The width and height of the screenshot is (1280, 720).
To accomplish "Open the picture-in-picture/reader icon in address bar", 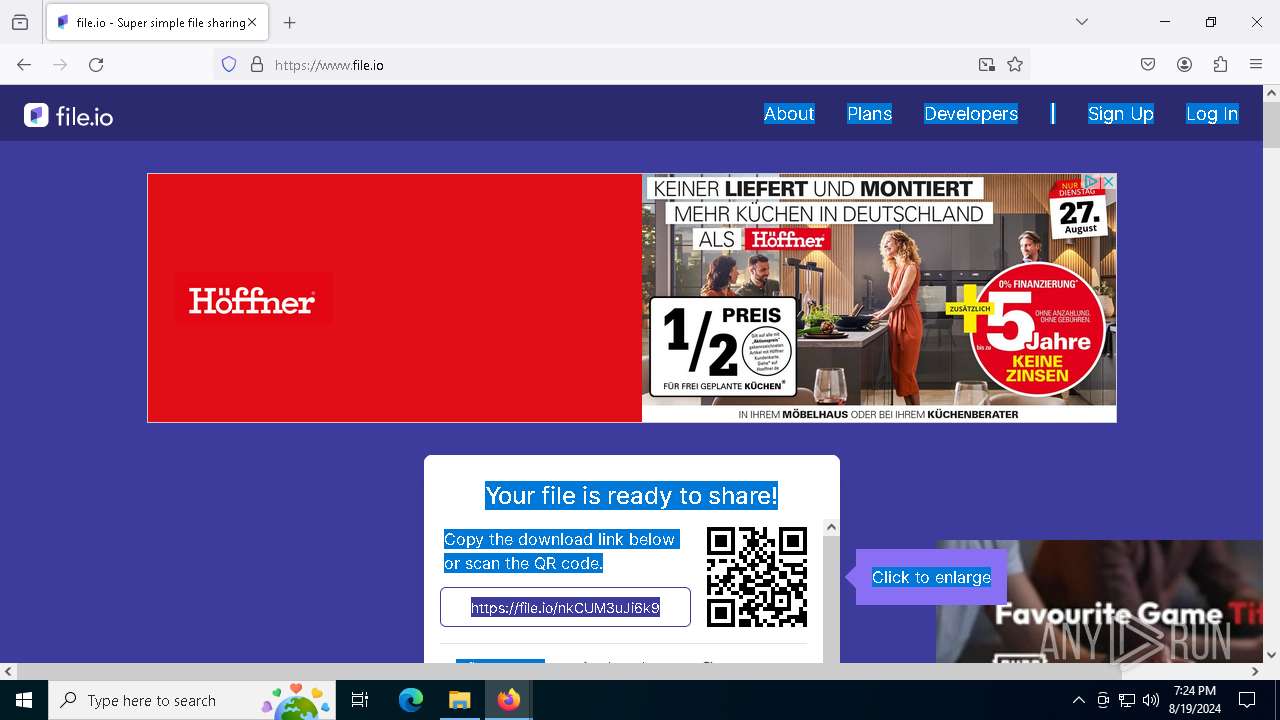I will [x=987, y=65].
